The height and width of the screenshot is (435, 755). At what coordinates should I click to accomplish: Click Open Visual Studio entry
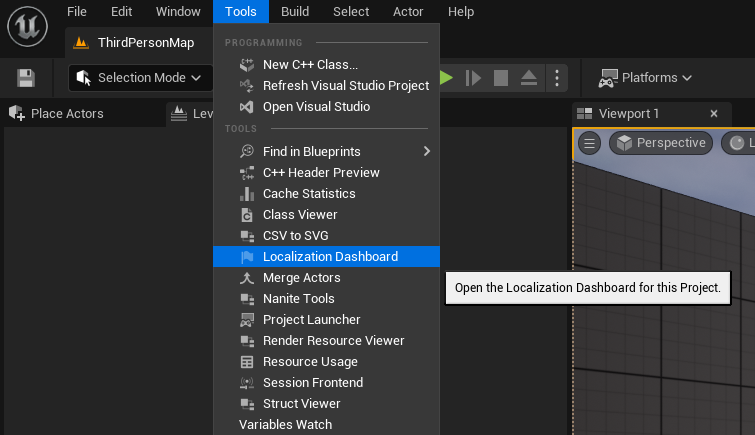316,107
